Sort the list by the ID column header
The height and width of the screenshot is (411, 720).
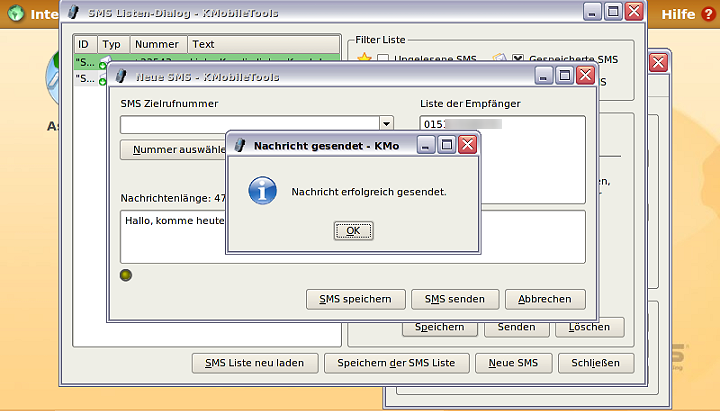[x=85, y=44]
